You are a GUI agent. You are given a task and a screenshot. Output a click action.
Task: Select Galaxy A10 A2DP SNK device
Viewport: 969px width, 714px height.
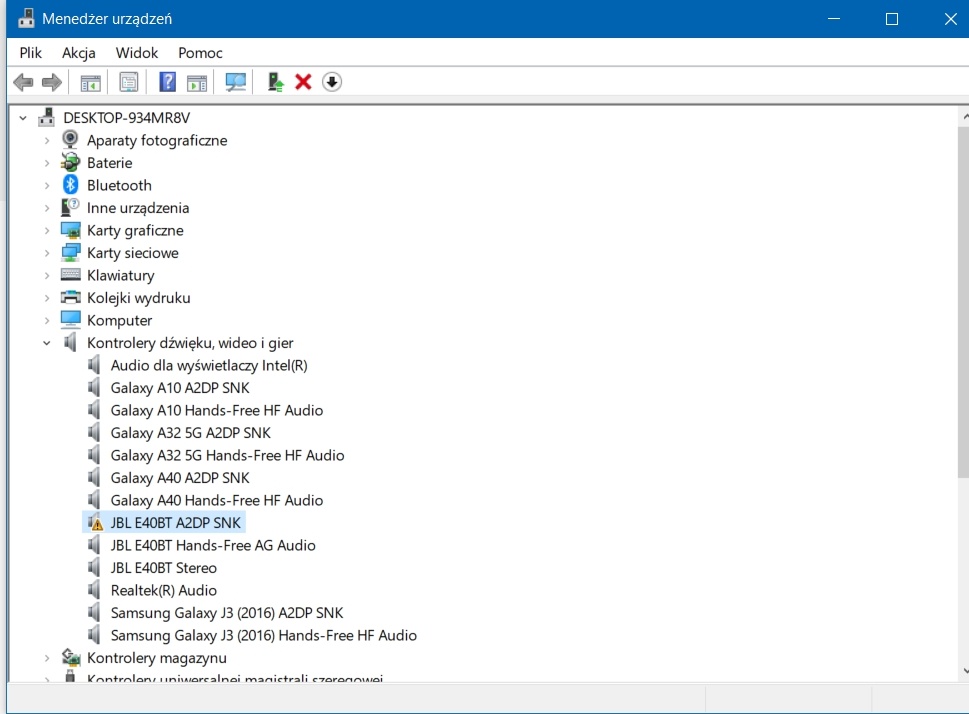tap(180, 388)
